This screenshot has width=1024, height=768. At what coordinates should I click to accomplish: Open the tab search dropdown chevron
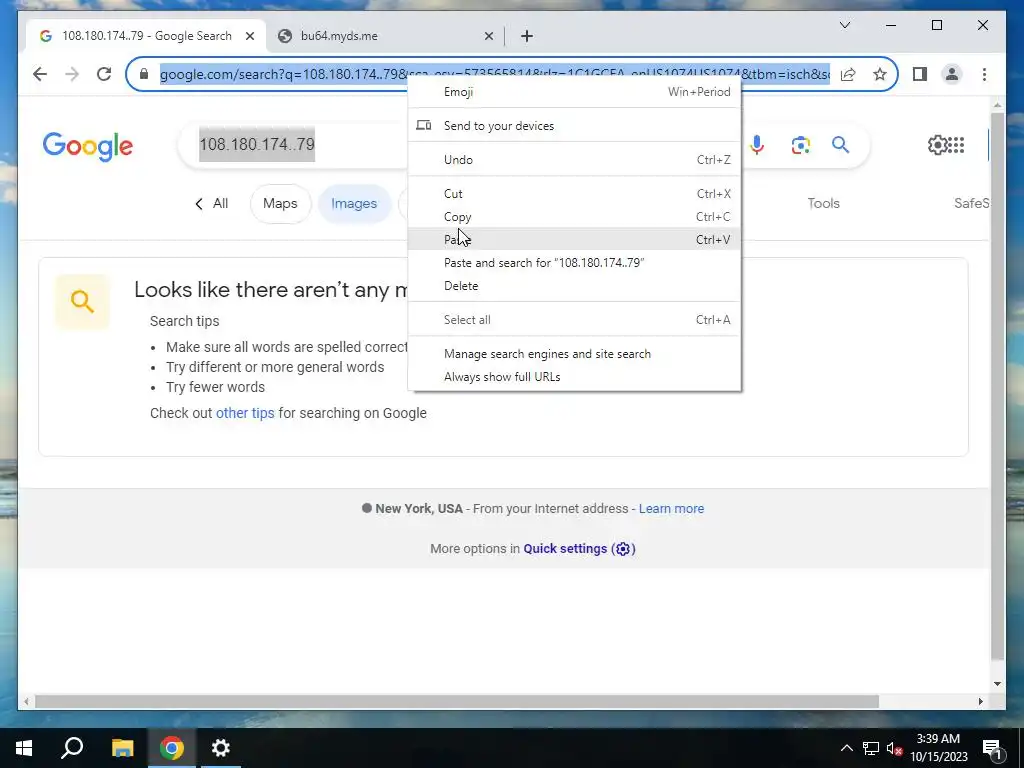coord(844,25)
